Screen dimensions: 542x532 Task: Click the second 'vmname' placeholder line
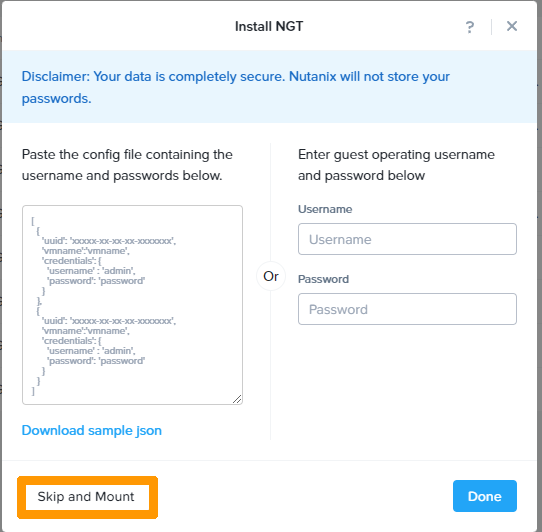pos(85,331)
